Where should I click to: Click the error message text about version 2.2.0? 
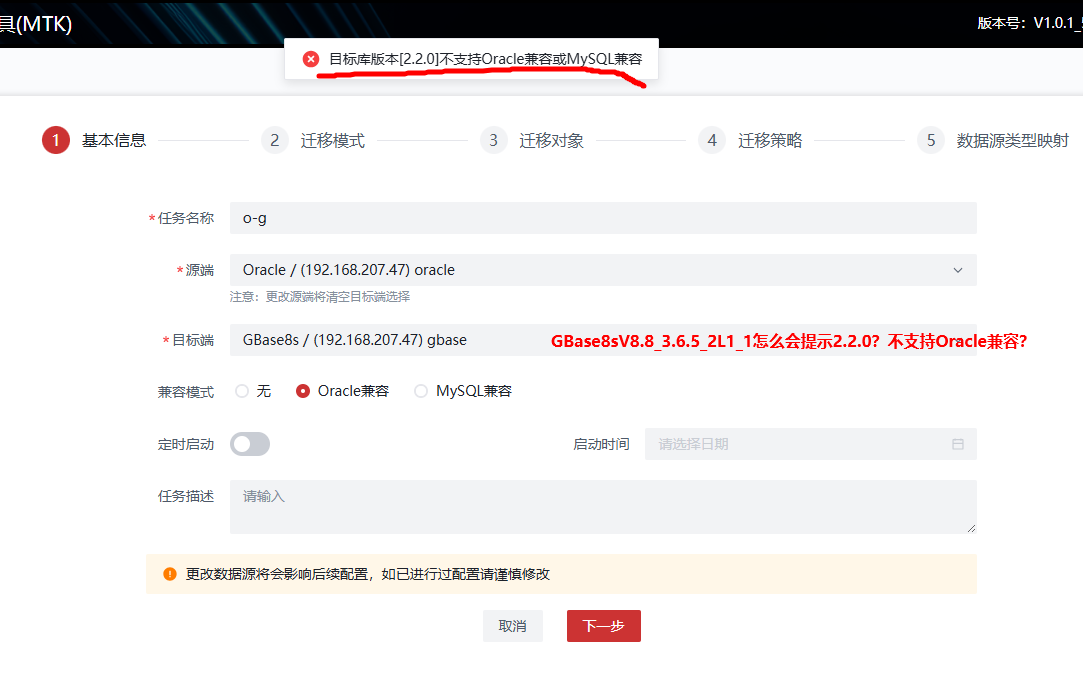pos(486,59)
